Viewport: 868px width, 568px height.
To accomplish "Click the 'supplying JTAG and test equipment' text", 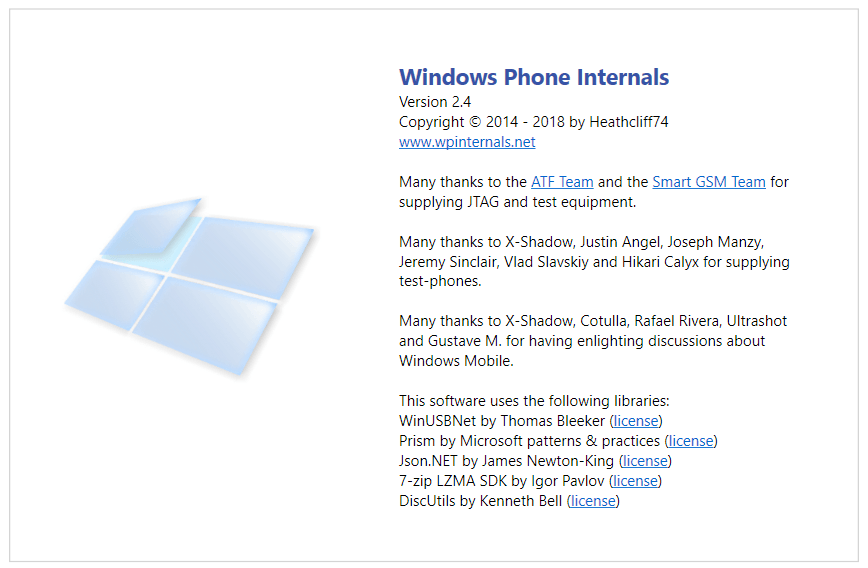I will coord(517,202).
